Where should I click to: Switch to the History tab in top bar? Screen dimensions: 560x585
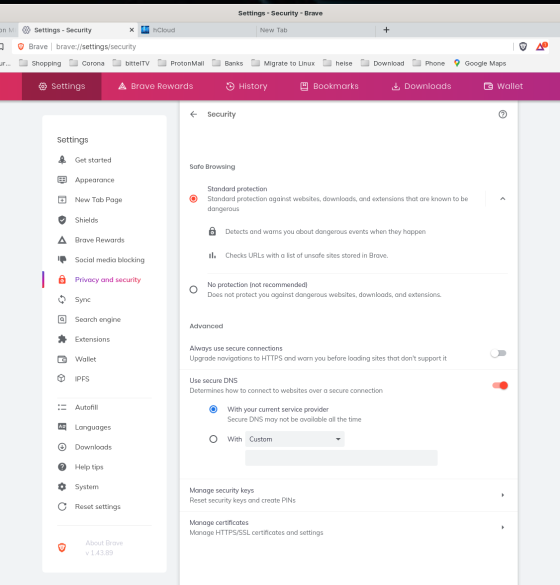click(x=247, y=86)
